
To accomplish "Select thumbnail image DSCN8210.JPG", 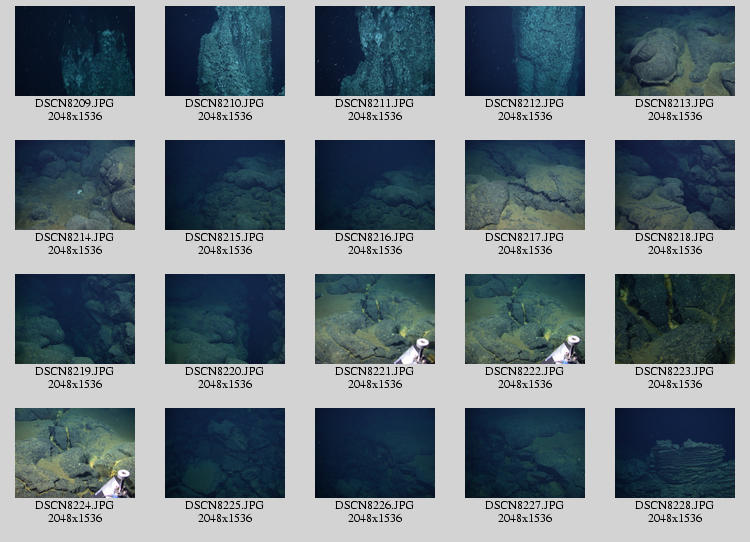I will coord(225,51).
